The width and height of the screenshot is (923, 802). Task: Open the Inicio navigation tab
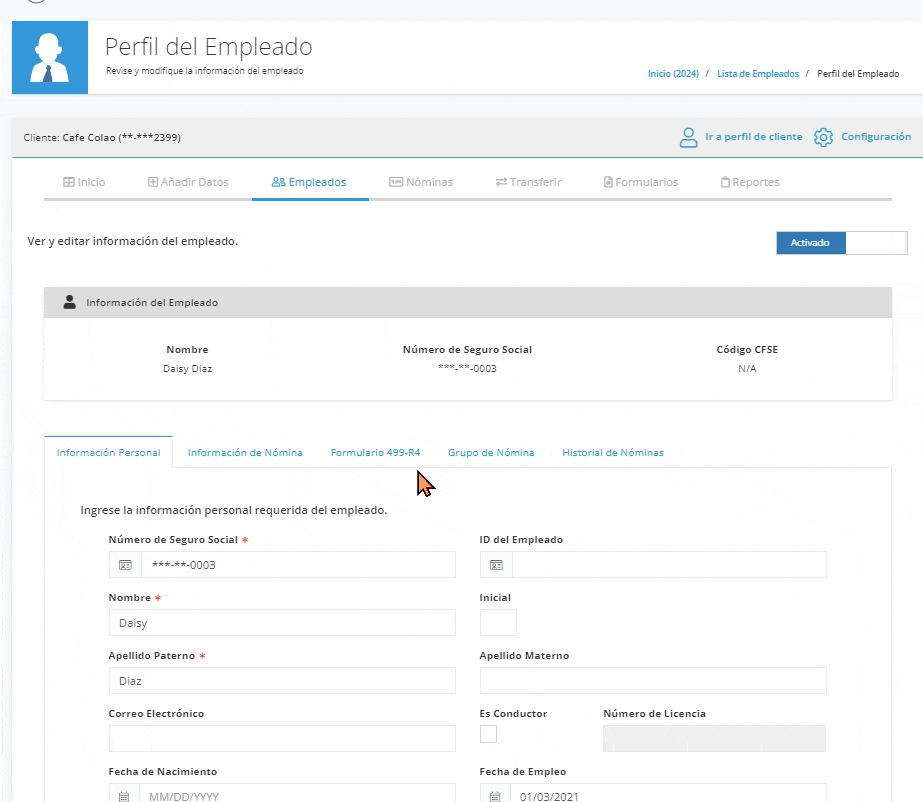pos(84,182)
